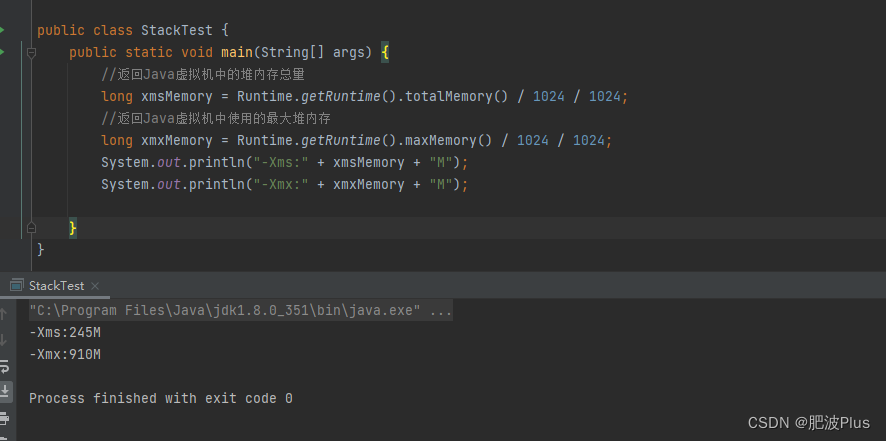
Task: Click xmsMemory in its long declaration
Action: (176, 97)
